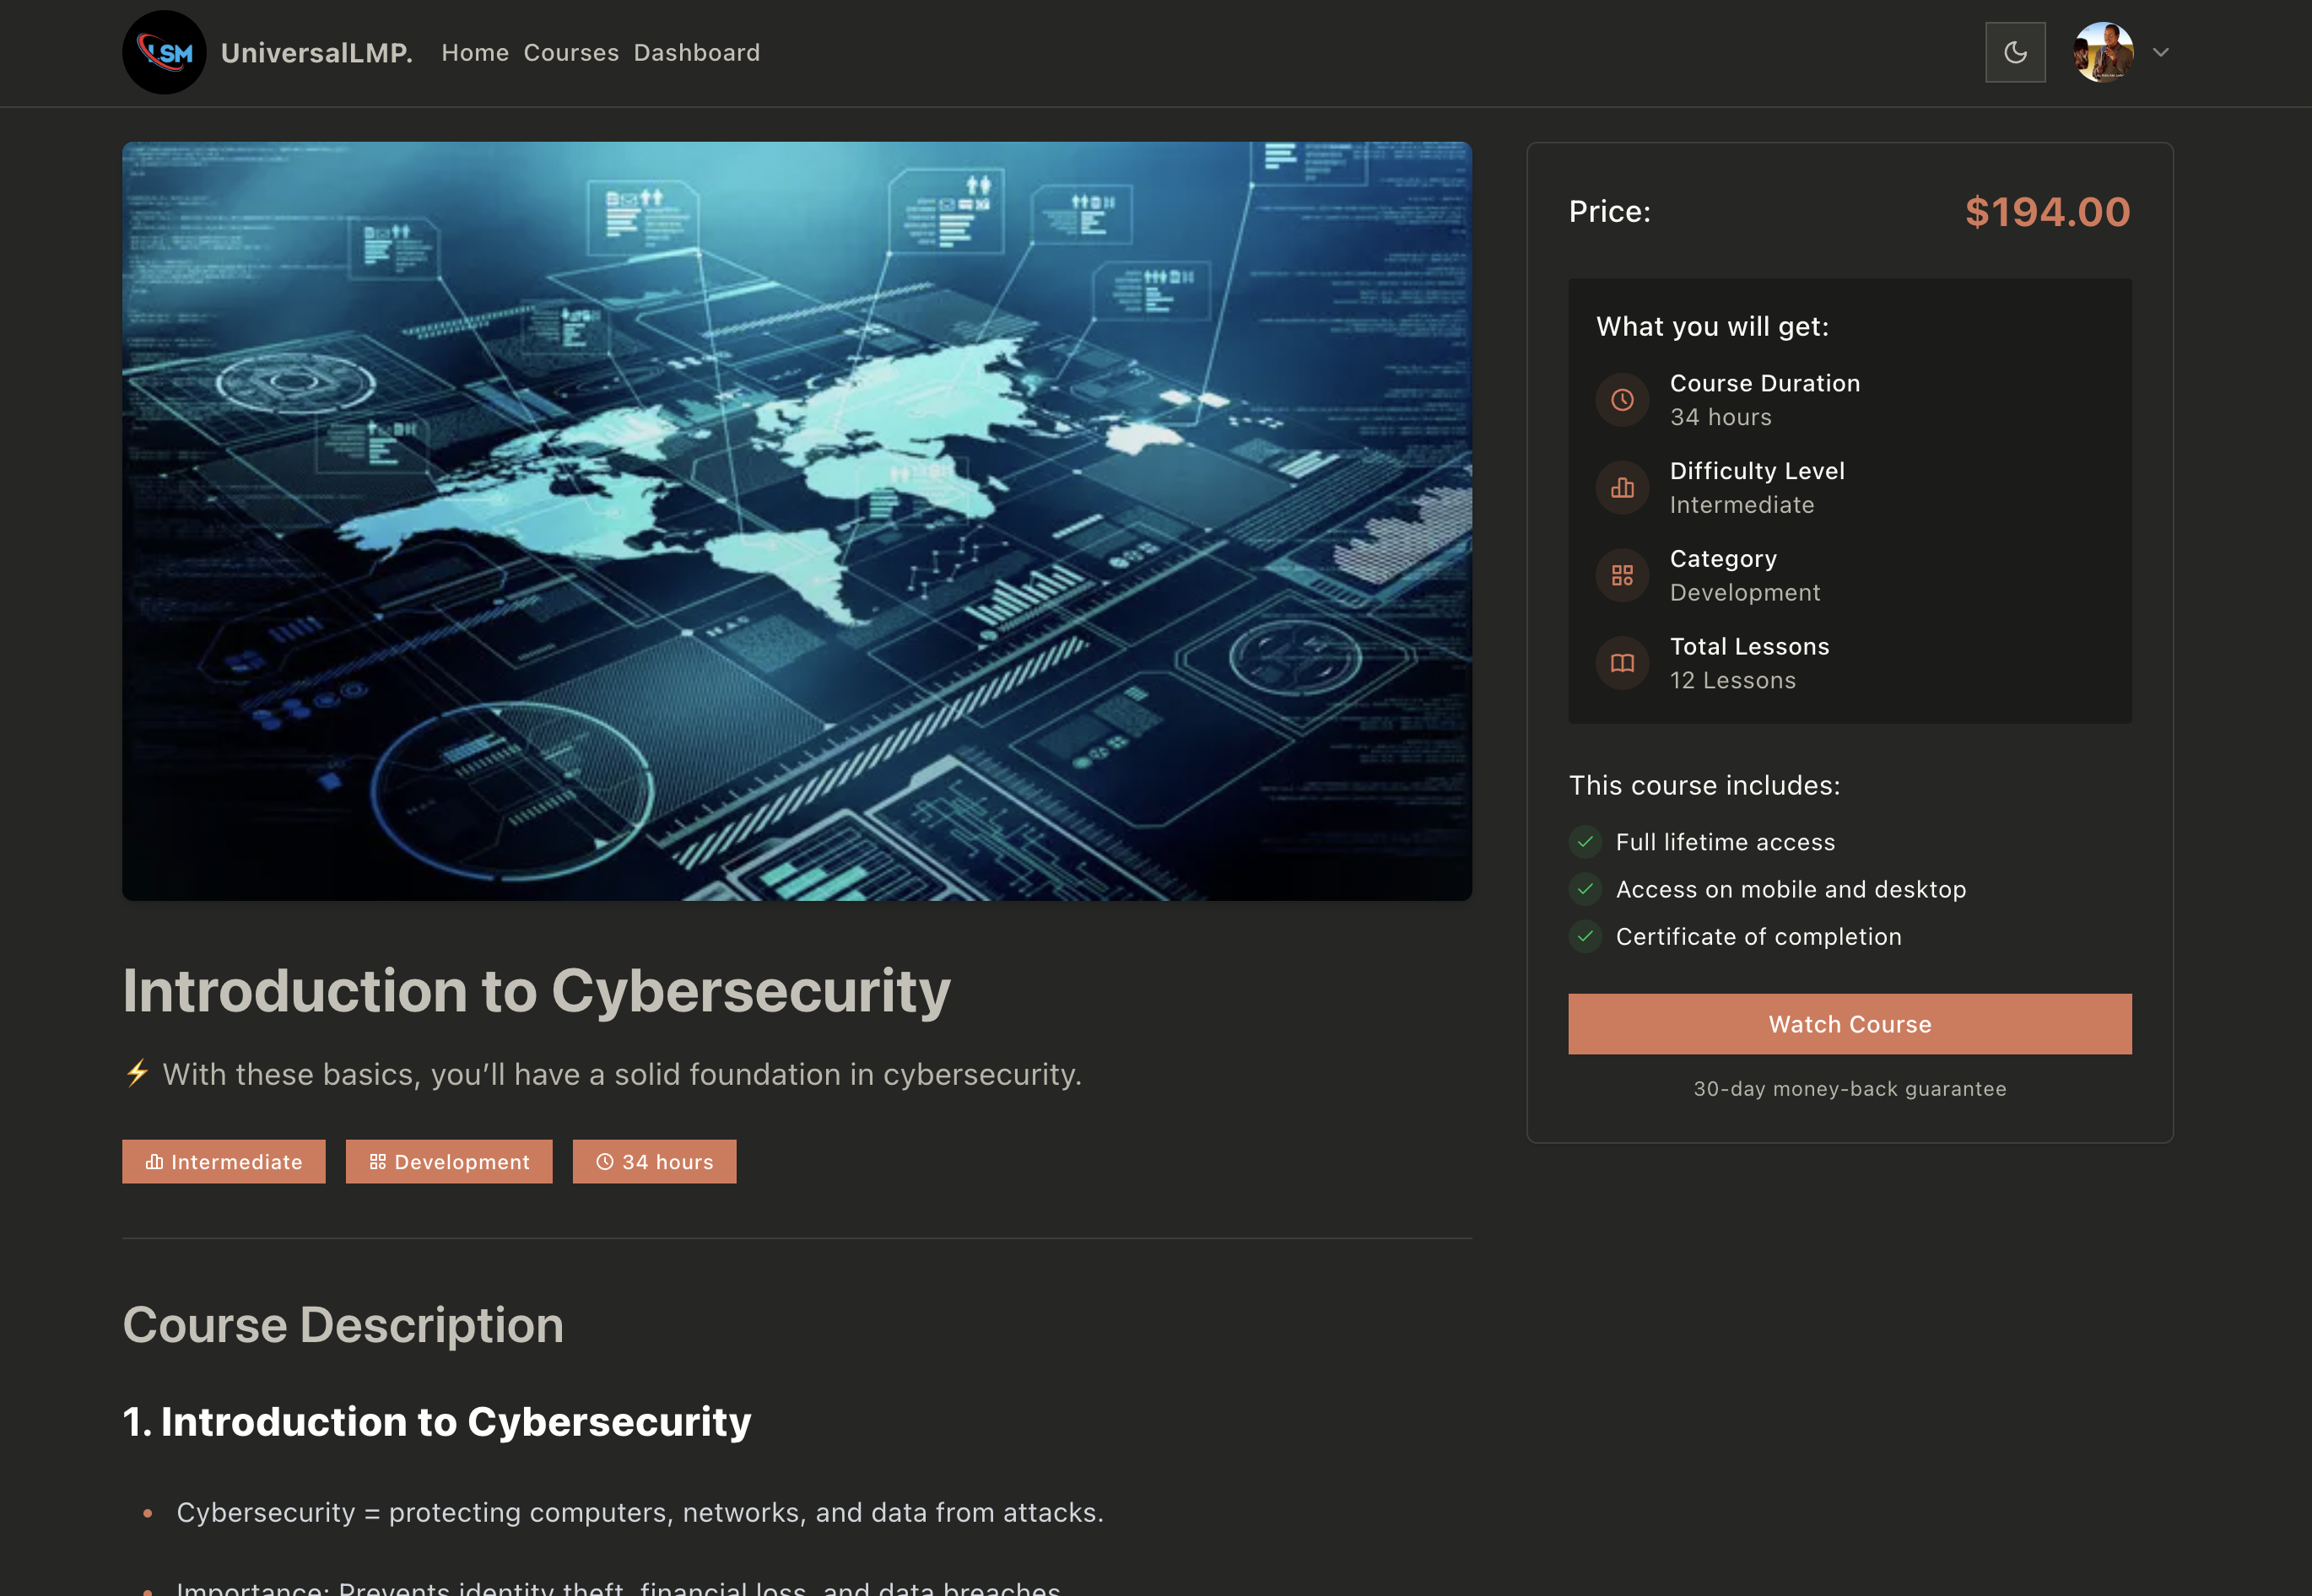Go to the Home menu item
This screenshot has height=1596, width=2312.
pyautogui.click(x=475, y=52)
